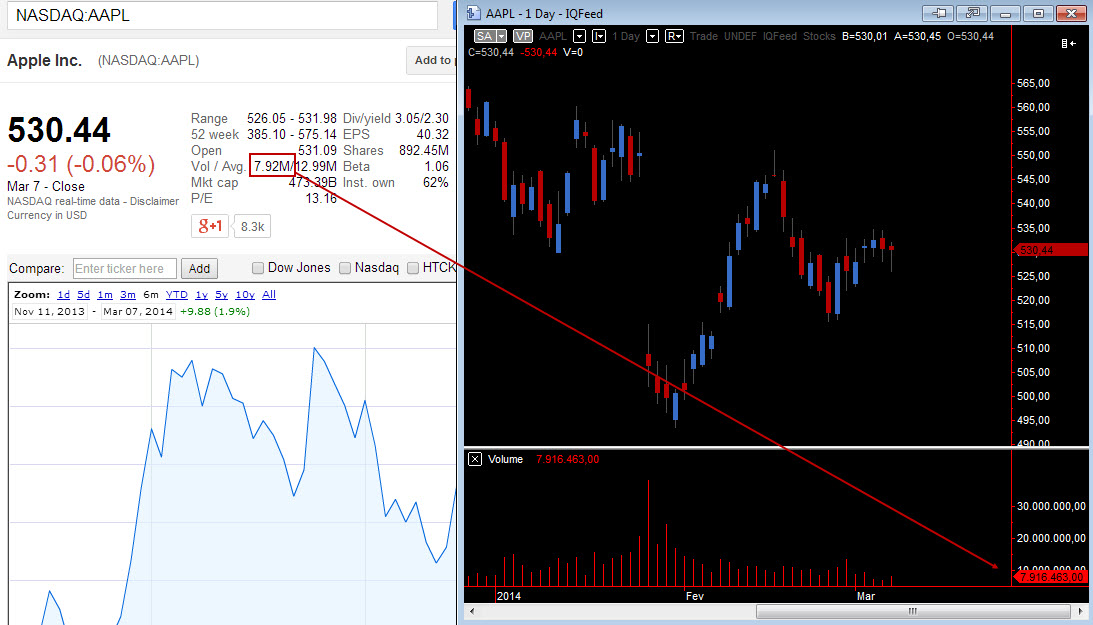
Task: Set chart zoom to 5d
Action: (84, 295)
